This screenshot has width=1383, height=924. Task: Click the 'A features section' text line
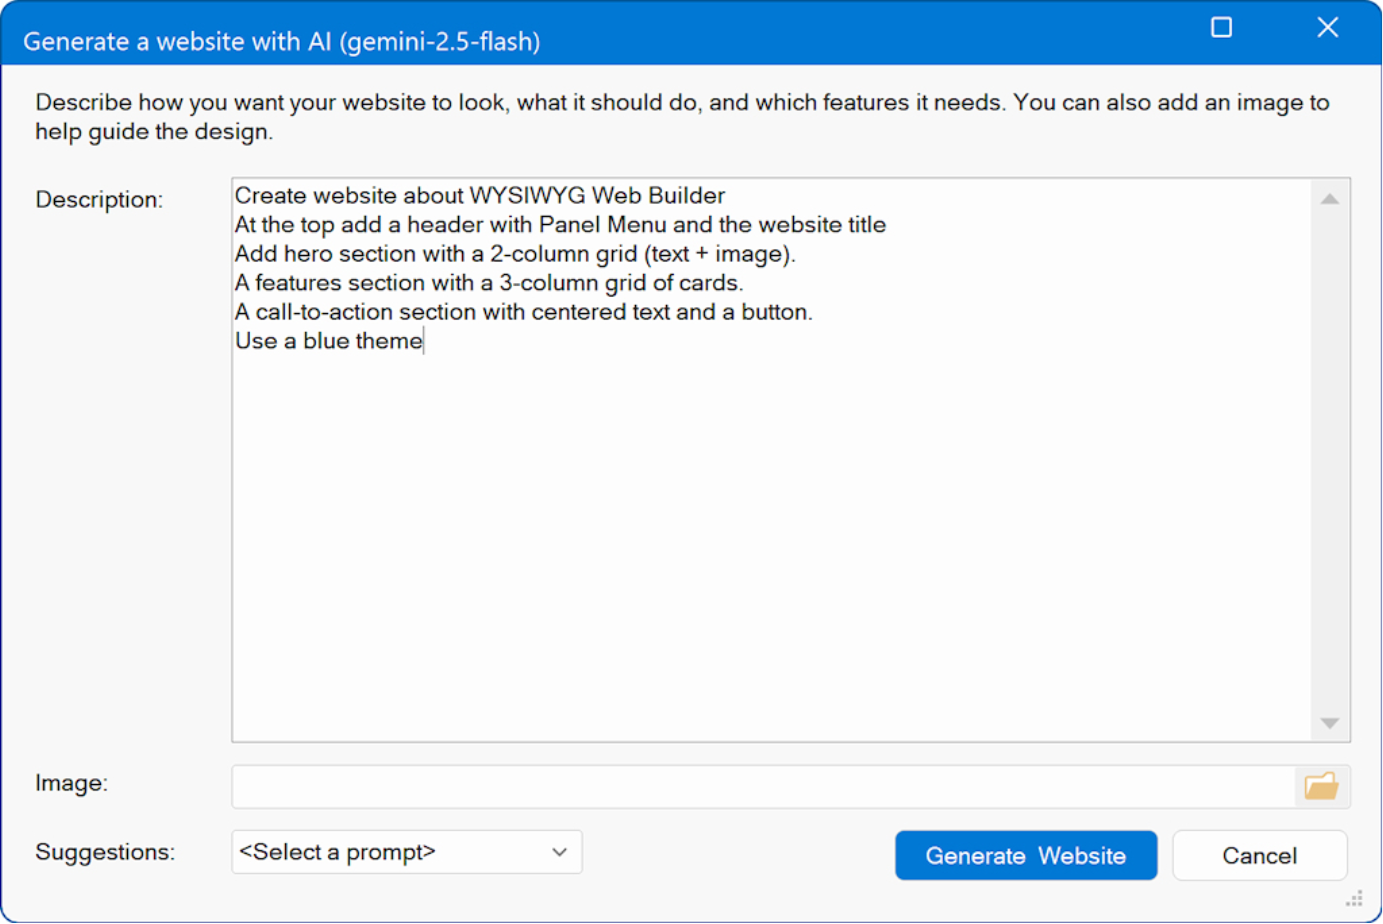[x=488, y=283]
